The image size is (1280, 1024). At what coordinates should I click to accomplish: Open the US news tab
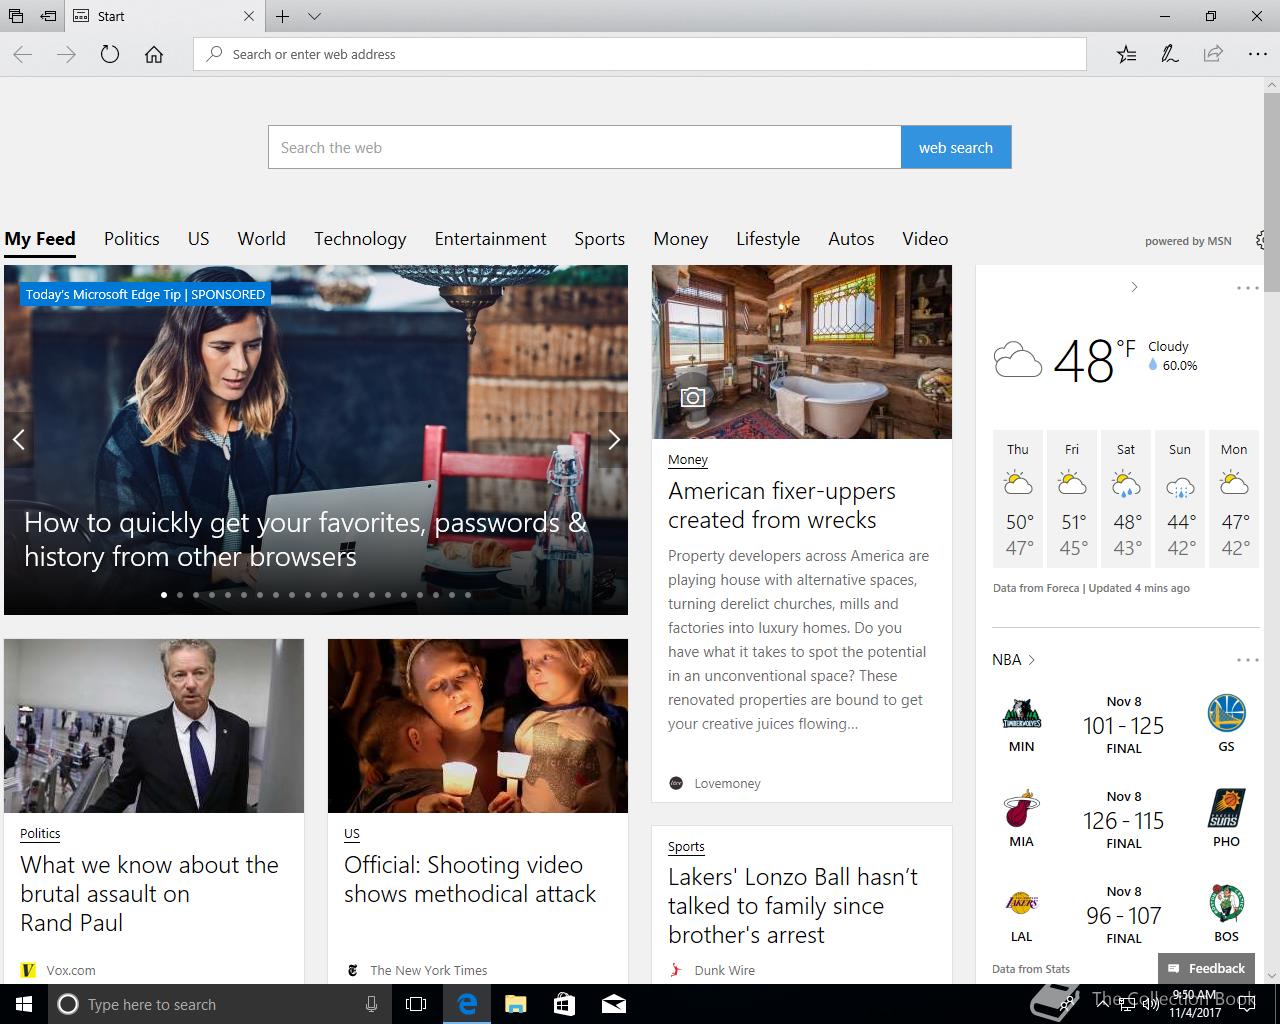coord(199,239)
